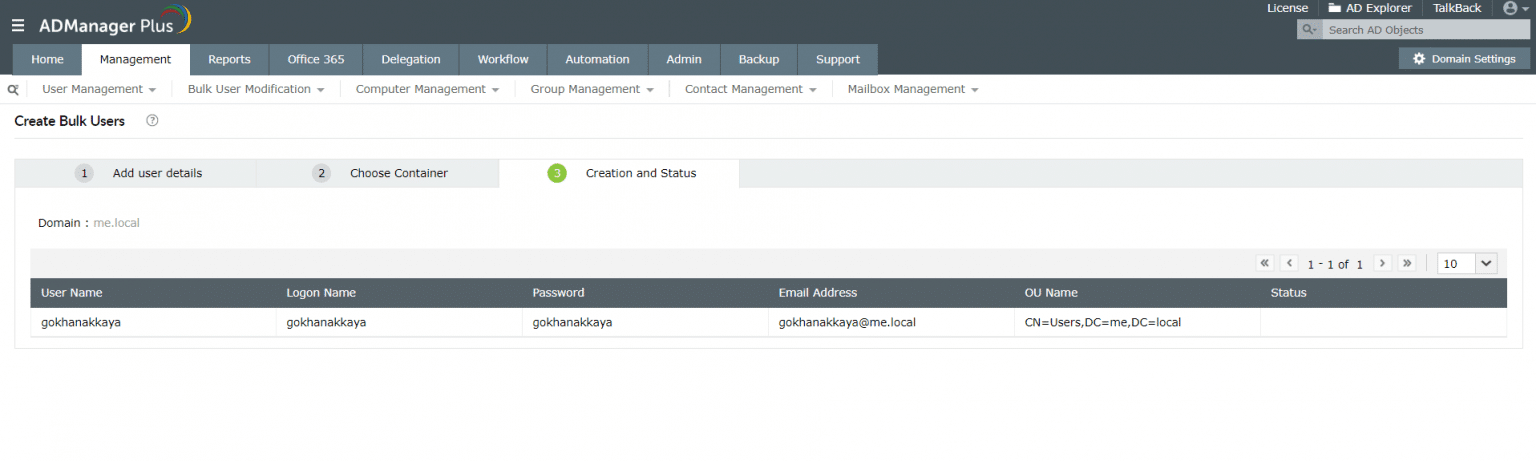The height and width of the screenshot is (461, 1536).
Task: Open AD Explorer folder link
Action: 1369,8
